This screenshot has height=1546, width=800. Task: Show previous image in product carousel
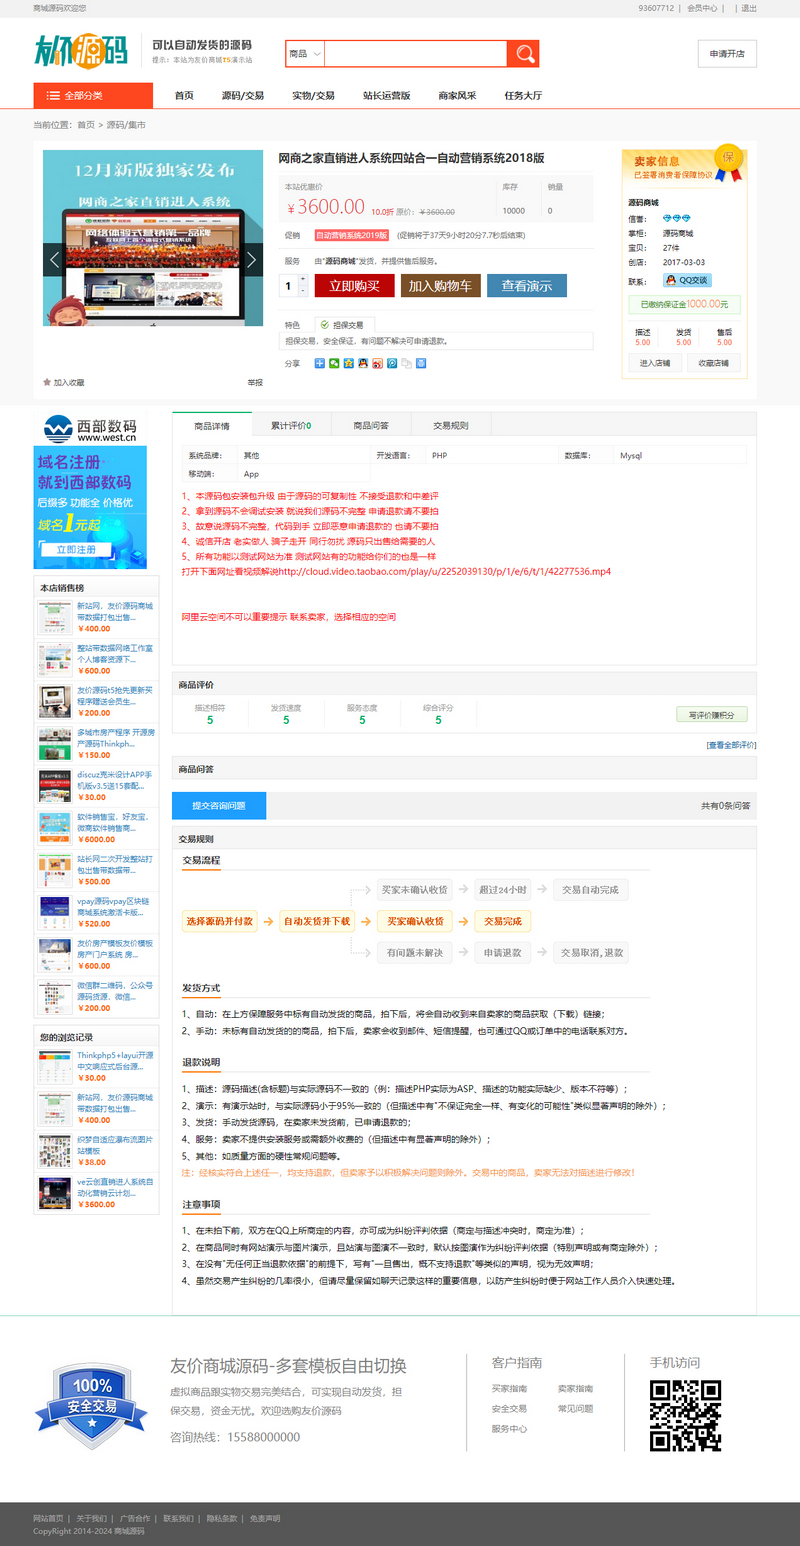(54, 260)
